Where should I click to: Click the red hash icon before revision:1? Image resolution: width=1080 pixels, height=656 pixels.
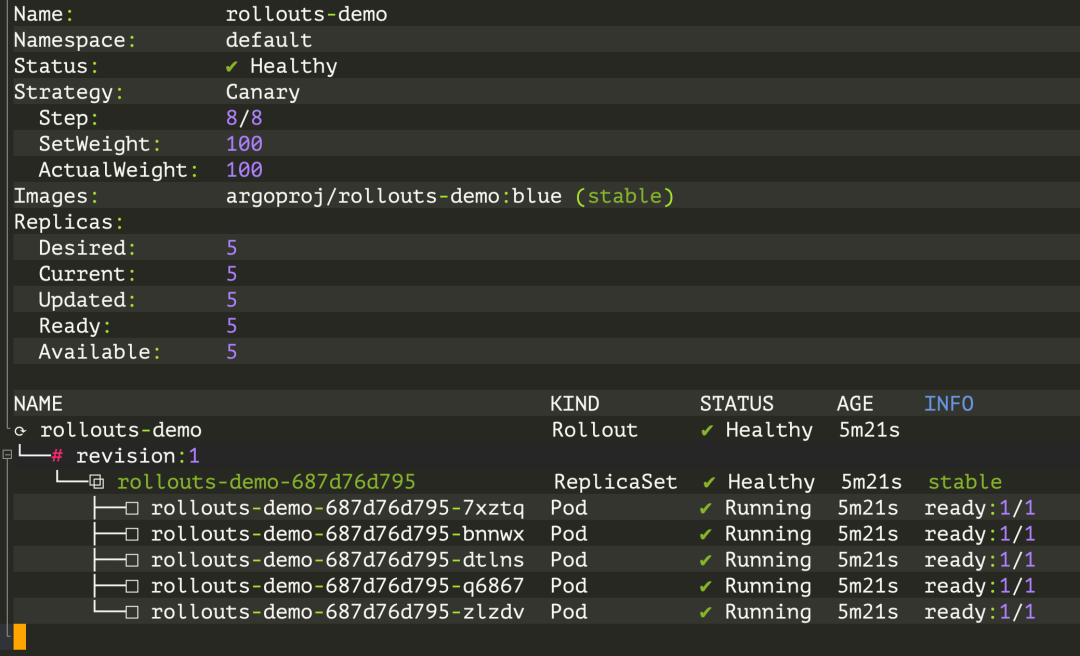coord(57,456)
